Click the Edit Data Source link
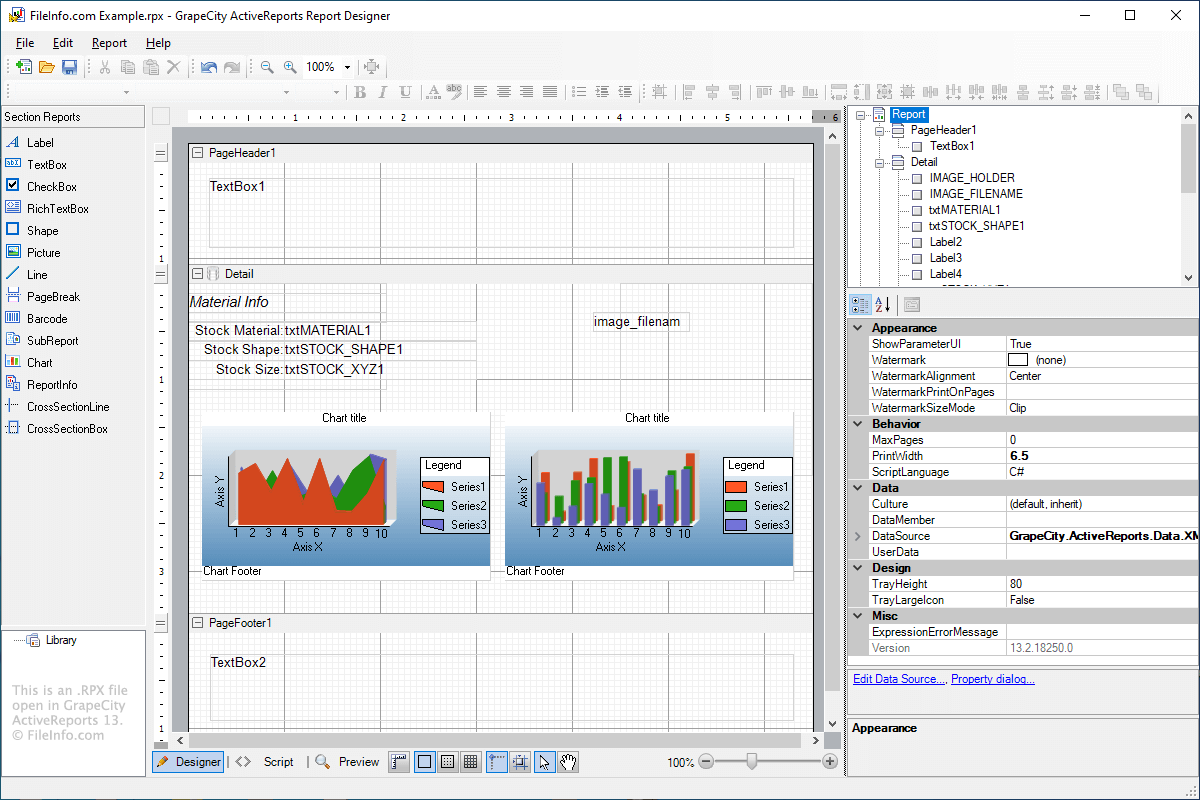 coord(898,679)
